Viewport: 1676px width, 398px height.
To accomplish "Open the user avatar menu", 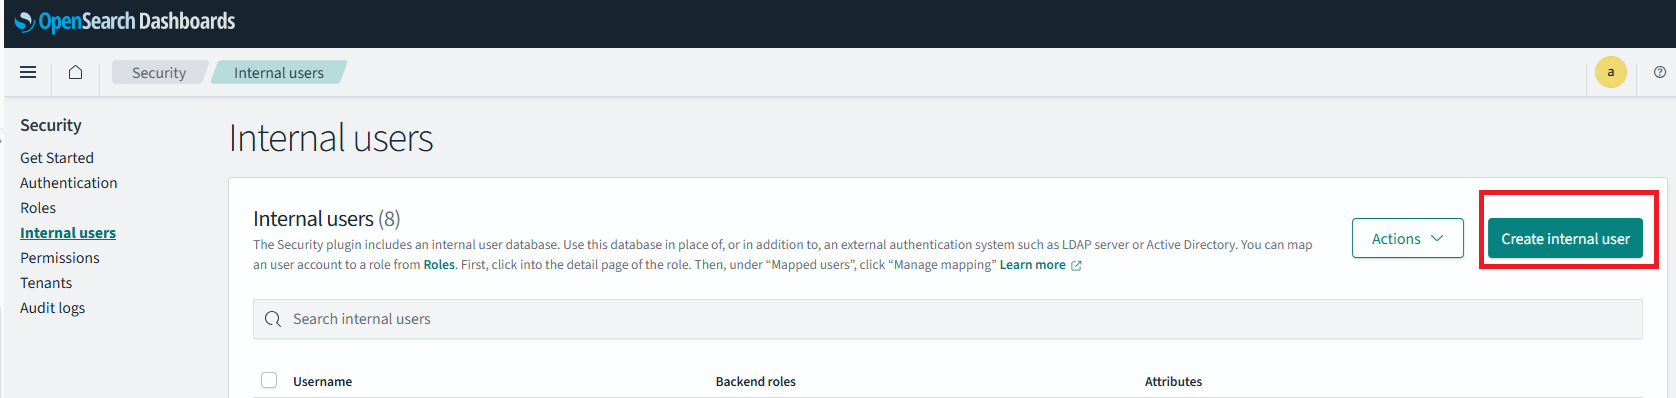I will tap(1610, 72).
